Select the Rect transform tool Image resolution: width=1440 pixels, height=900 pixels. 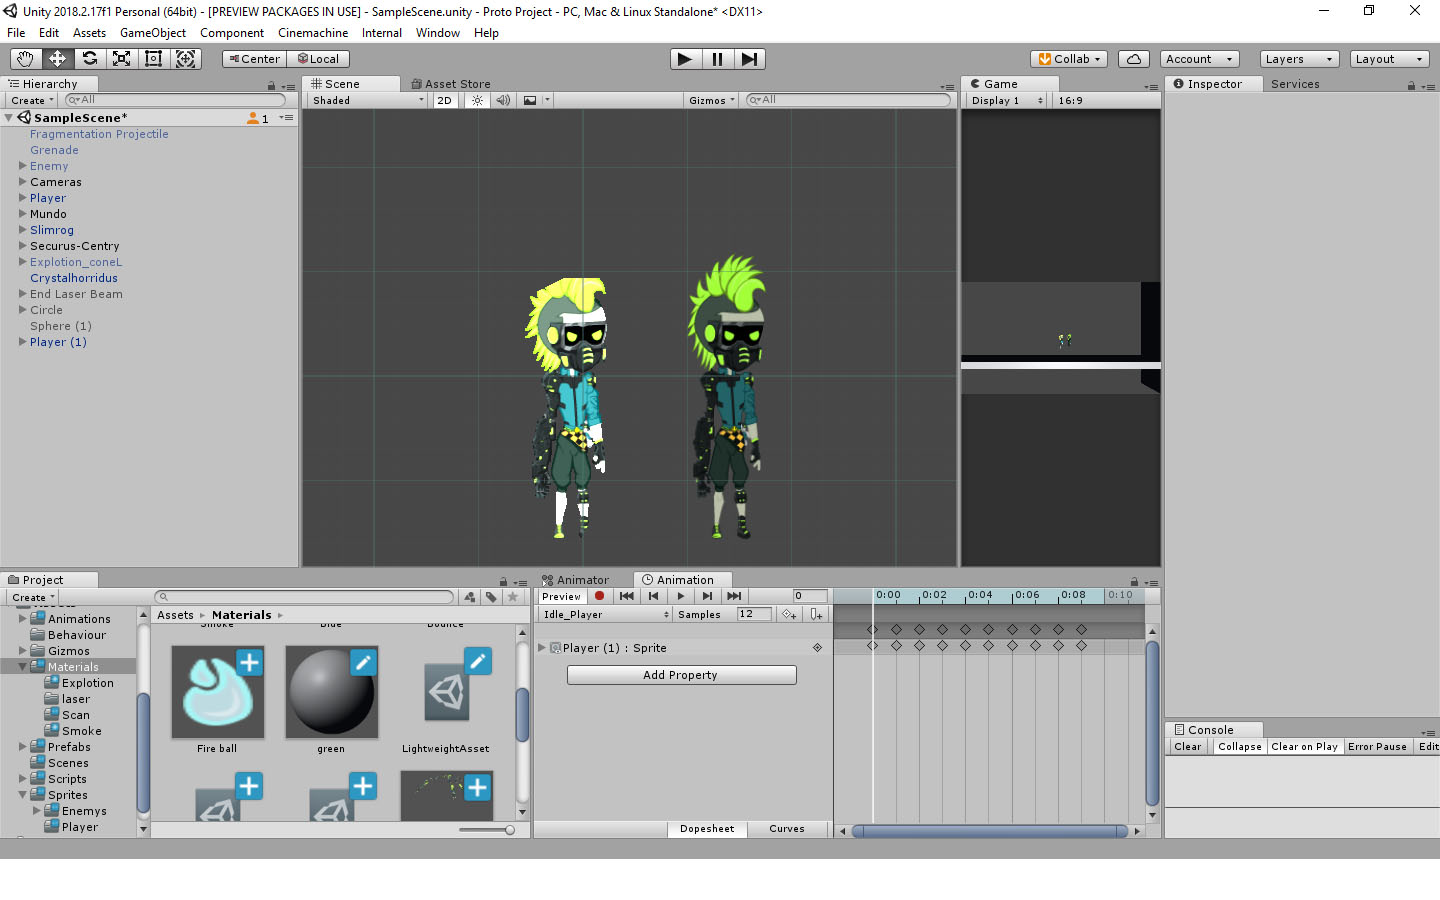tap(154, 59)
